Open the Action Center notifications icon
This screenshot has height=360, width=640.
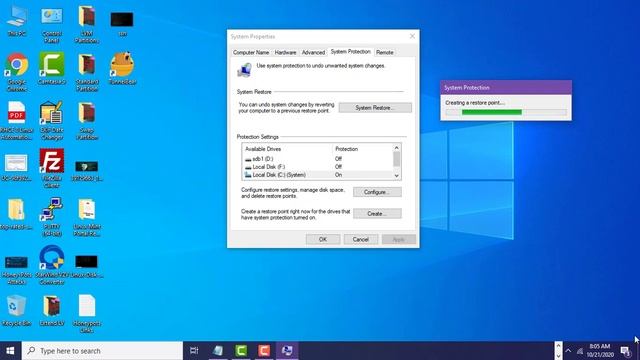pyautogui.click(x=625, y=351)
